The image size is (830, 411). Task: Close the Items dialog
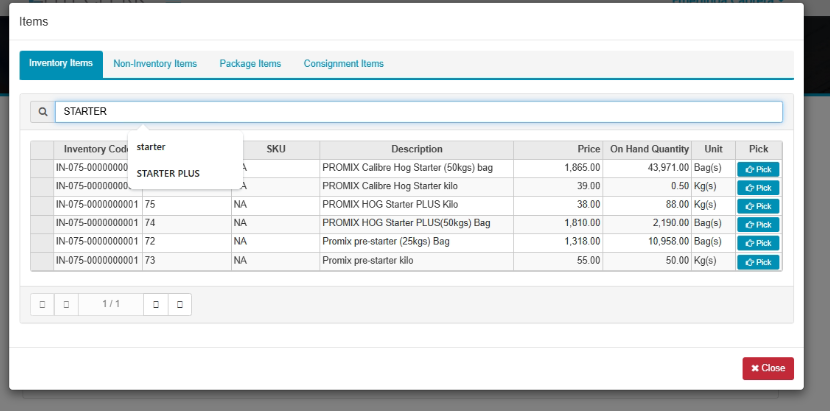pos(767,368)
